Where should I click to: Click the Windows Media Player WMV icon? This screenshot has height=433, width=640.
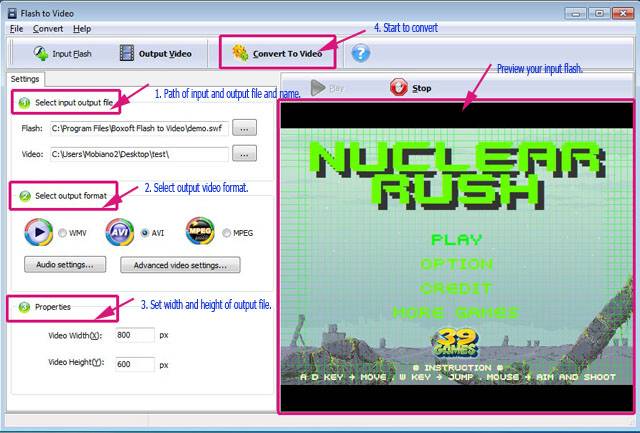[39, 232]
